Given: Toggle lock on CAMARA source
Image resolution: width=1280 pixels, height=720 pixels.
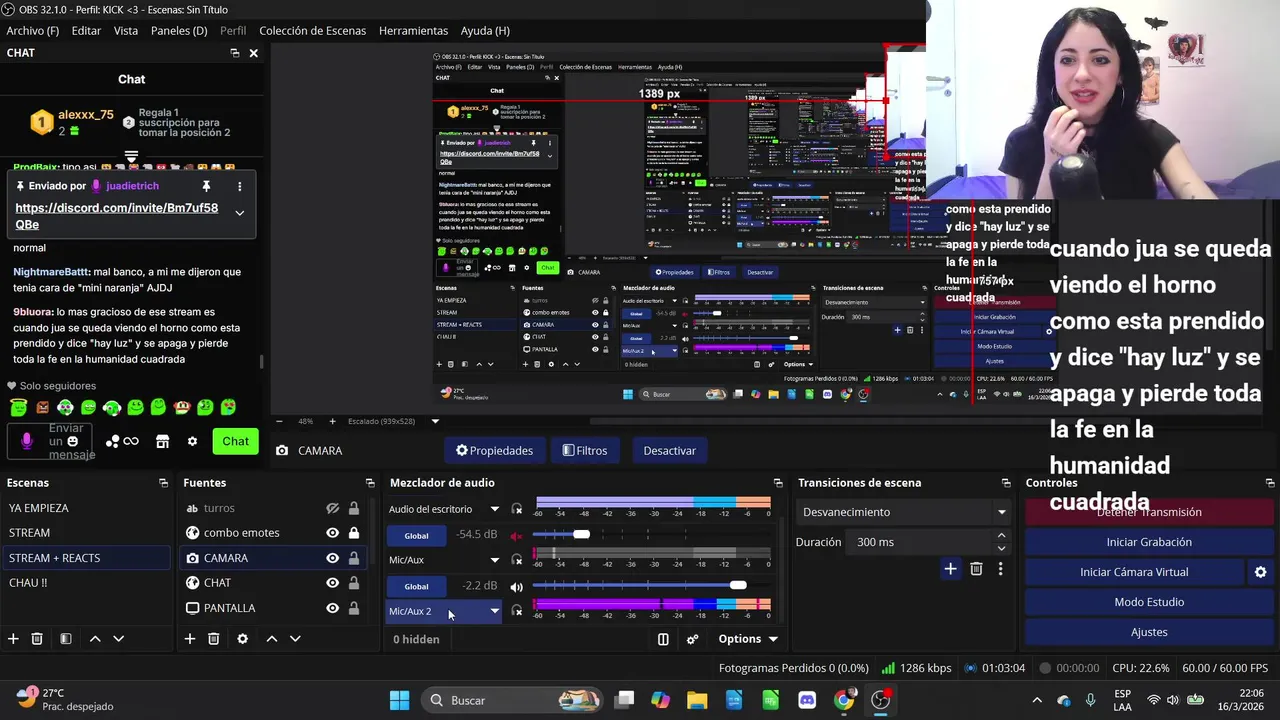Looking at the screenshot, I should click(354, 558).
